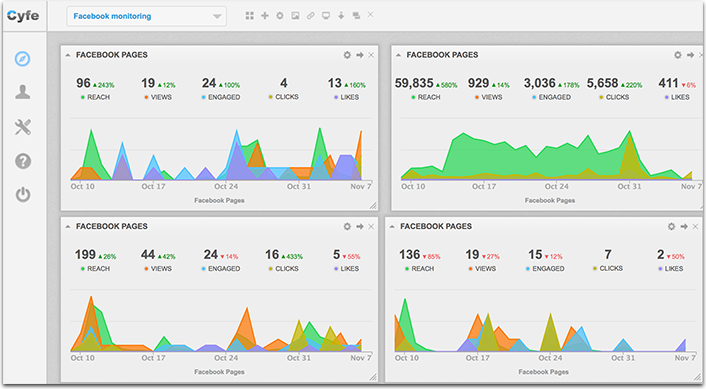This screenshot has width=706, height=389.
Task: Toggle LIKES legend showing 13 up 160%
Action: pos(346,97)
